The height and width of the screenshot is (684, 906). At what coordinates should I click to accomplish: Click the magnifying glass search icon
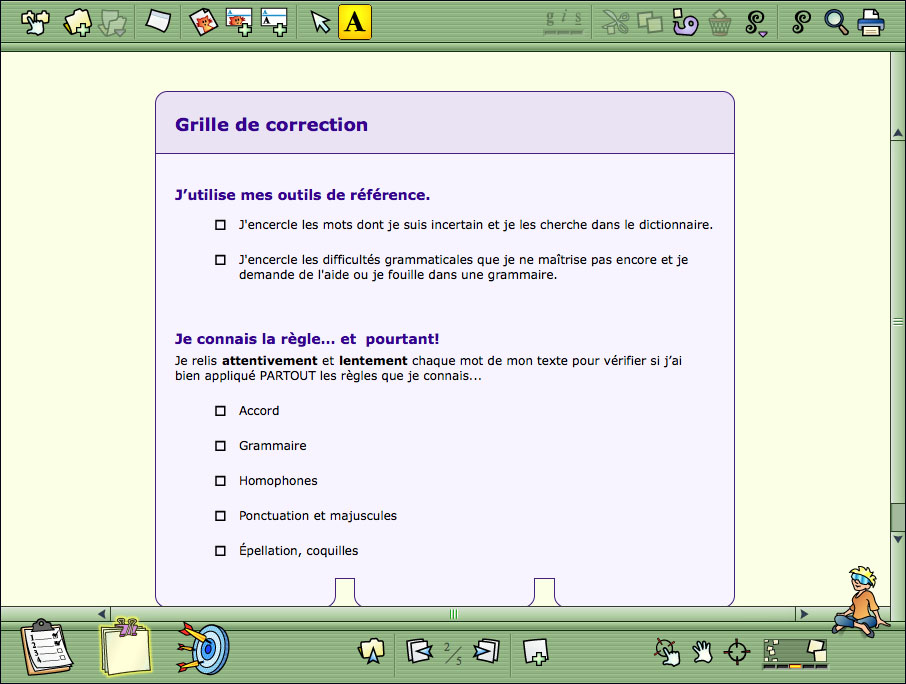[836, 23]
